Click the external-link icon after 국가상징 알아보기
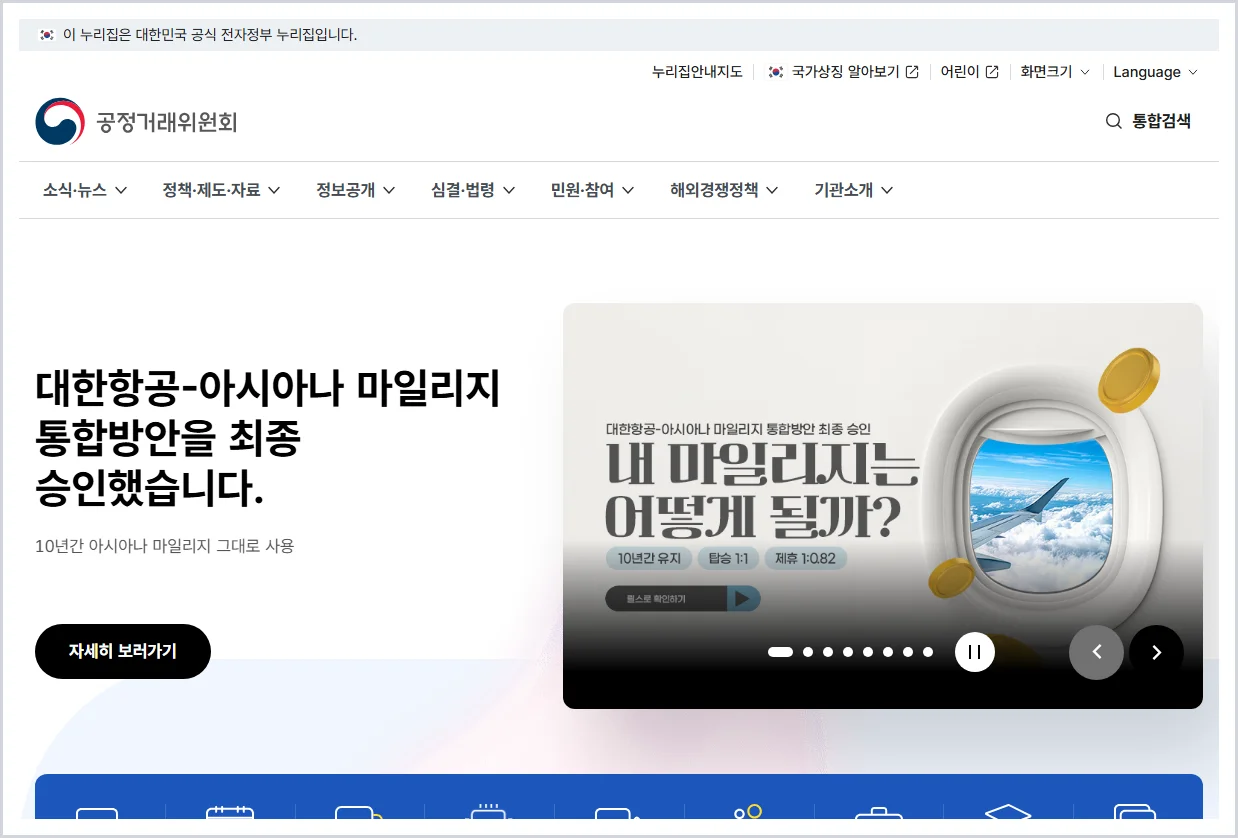This screenshot has width=1238, height=838. (912, 72)
